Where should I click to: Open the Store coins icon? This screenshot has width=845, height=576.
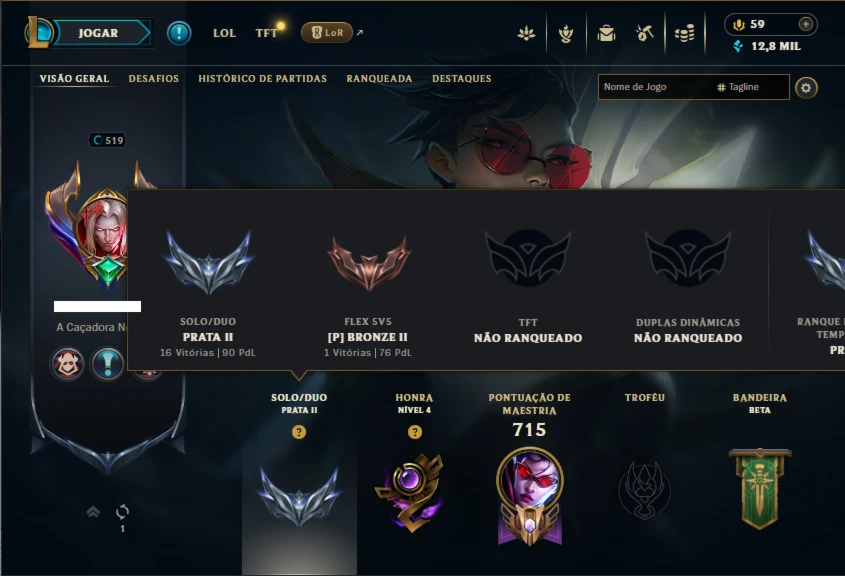(x=684, y=33)
